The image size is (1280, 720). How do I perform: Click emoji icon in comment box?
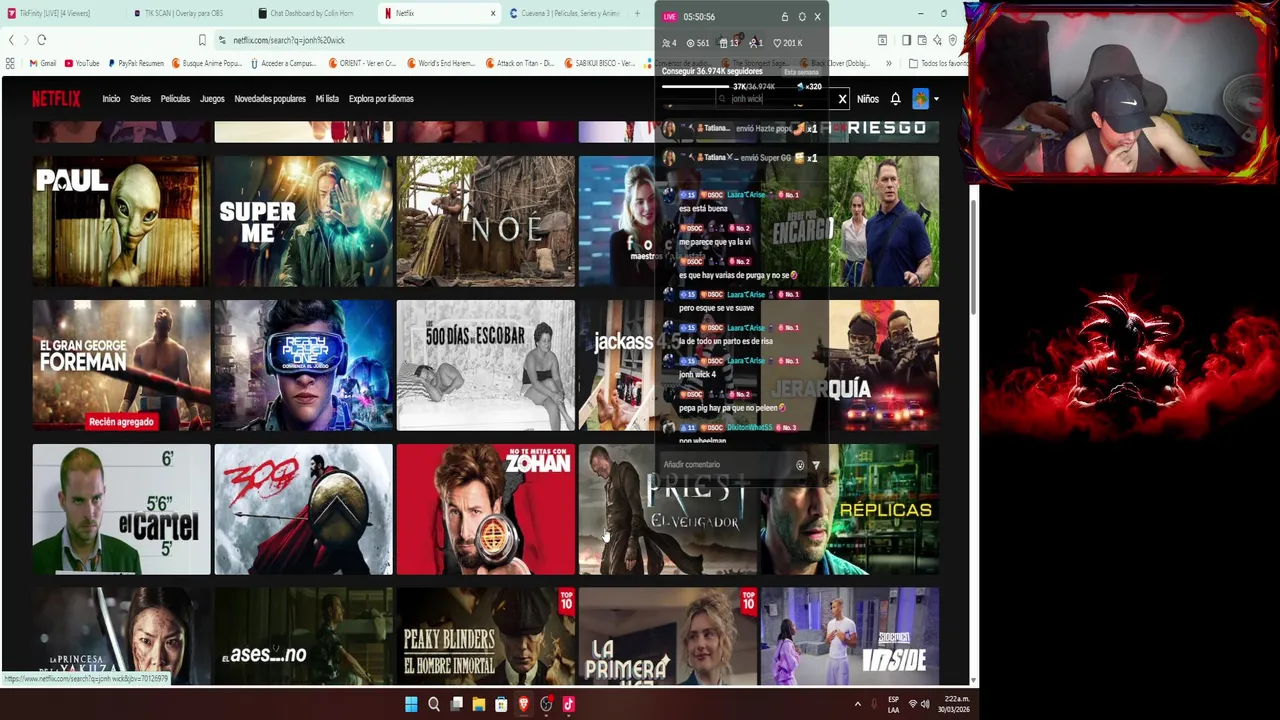point(800,465)
